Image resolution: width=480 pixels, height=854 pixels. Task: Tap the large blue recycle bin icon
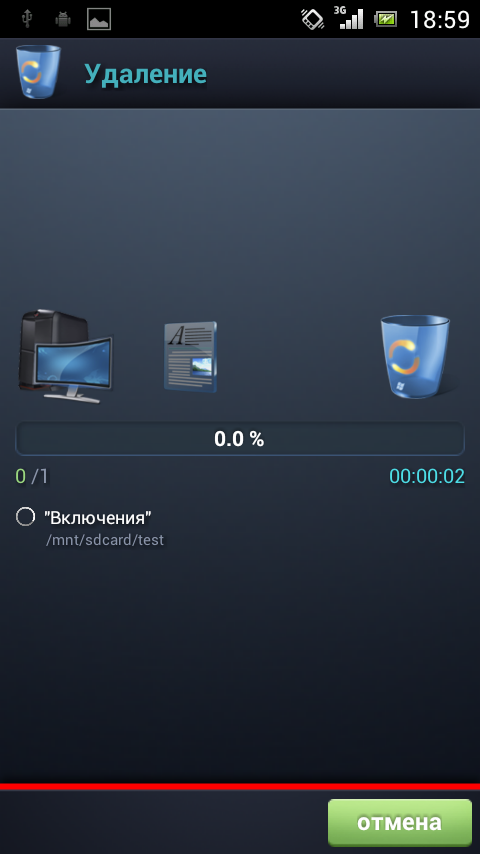(x=415, y=356)
